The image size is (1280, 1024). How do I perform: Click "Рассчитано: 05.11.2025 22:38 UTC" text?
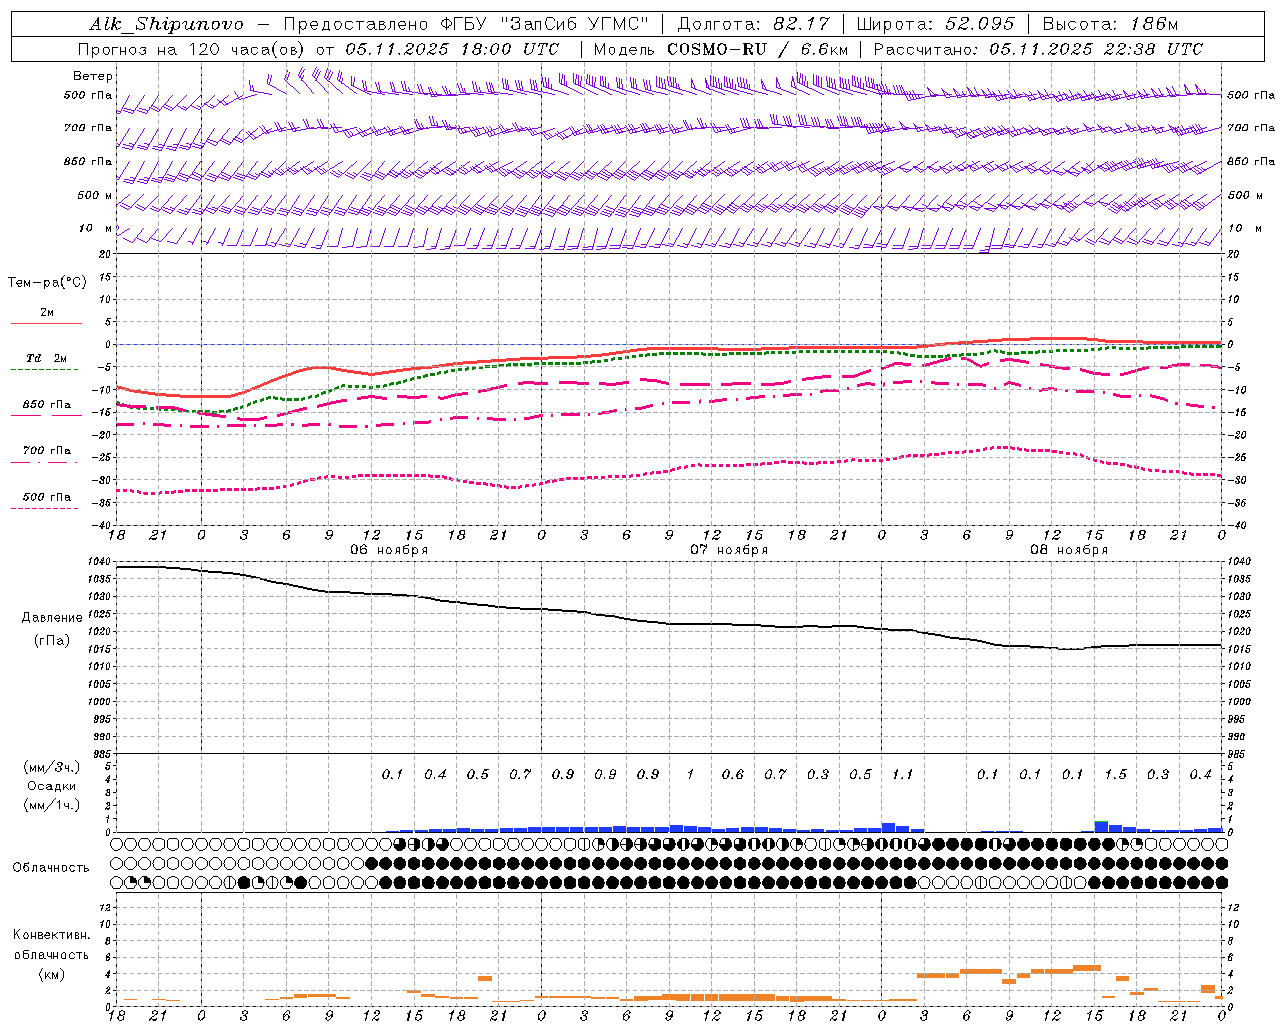(1038, 49)
